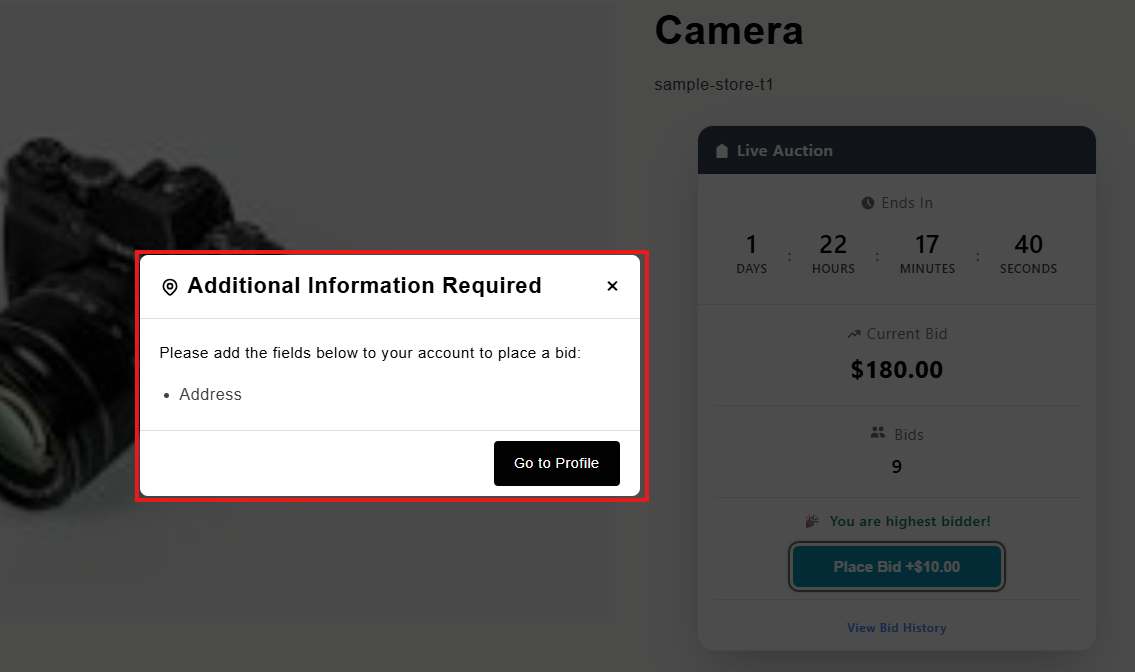Click the party popper icon by highest bidder
This screenshot has width=1135, height=672.
pyautogui.click(x=812, y=521)
